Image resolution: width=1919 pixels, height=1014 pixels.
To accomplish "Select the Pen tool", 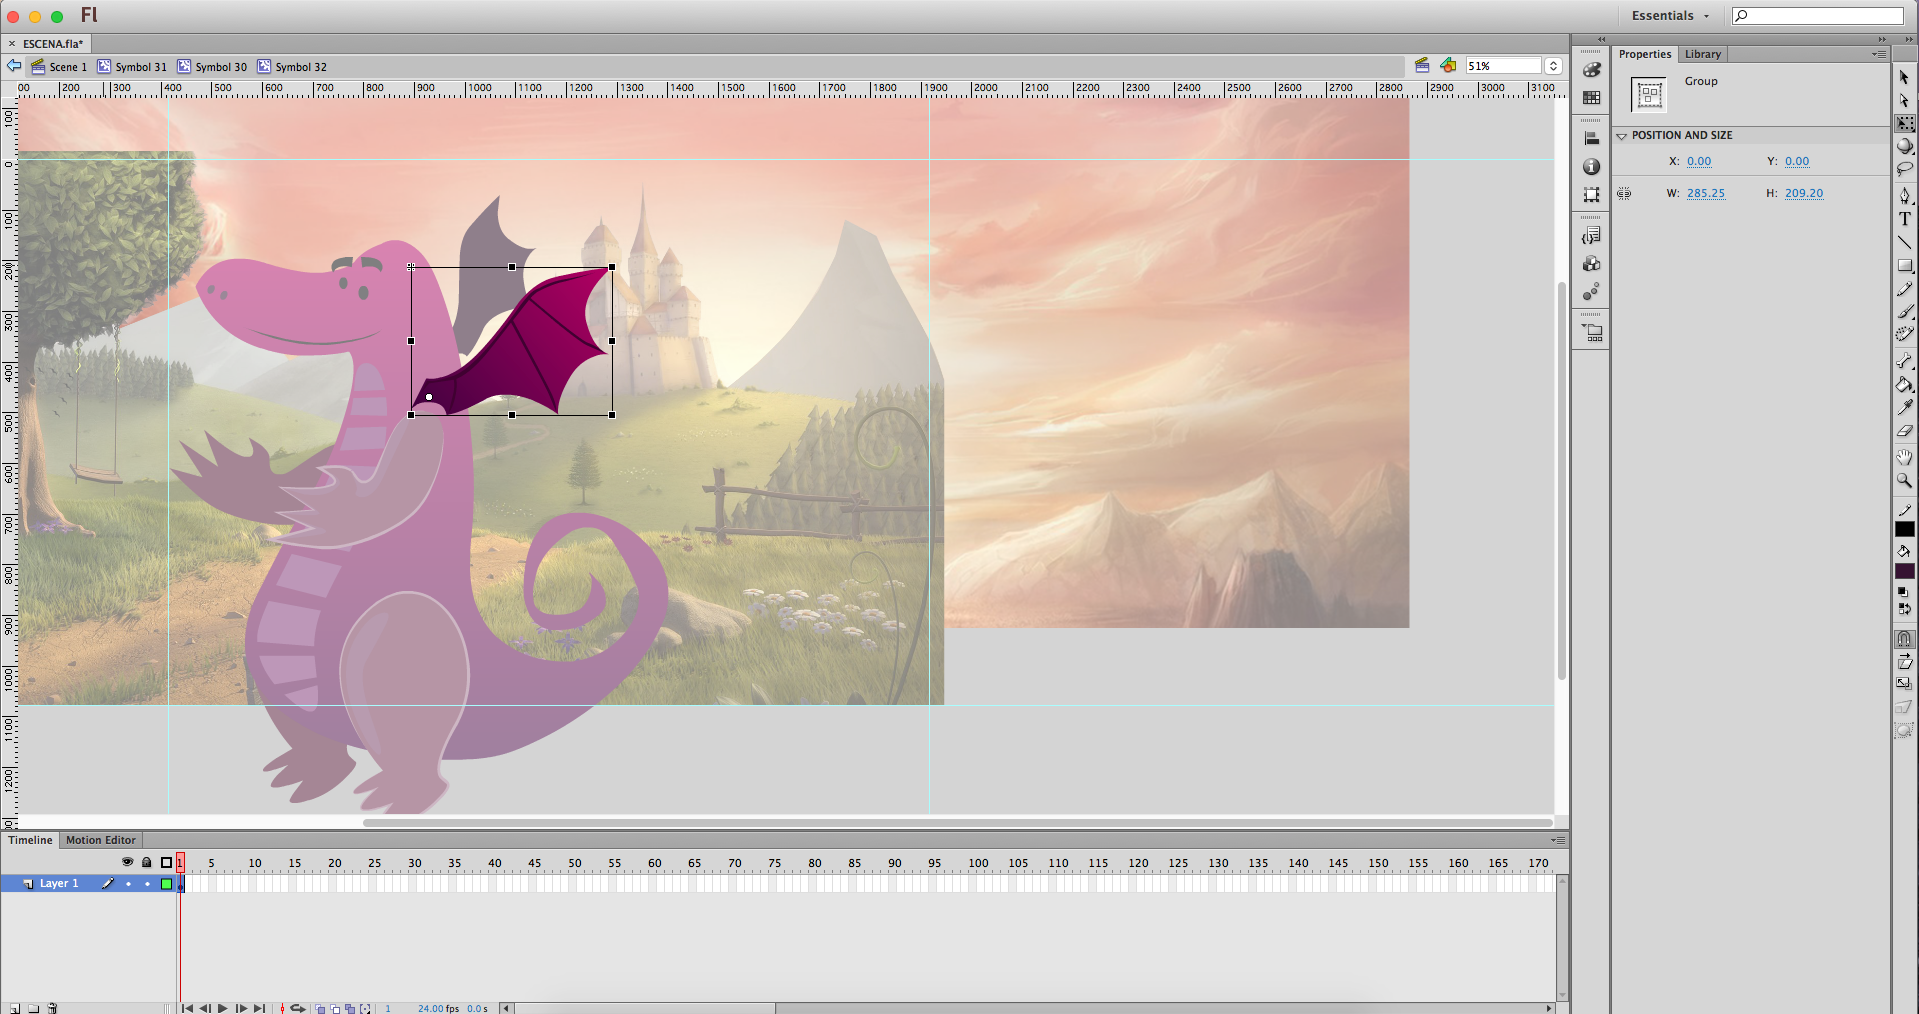I will pos(1904,195).
